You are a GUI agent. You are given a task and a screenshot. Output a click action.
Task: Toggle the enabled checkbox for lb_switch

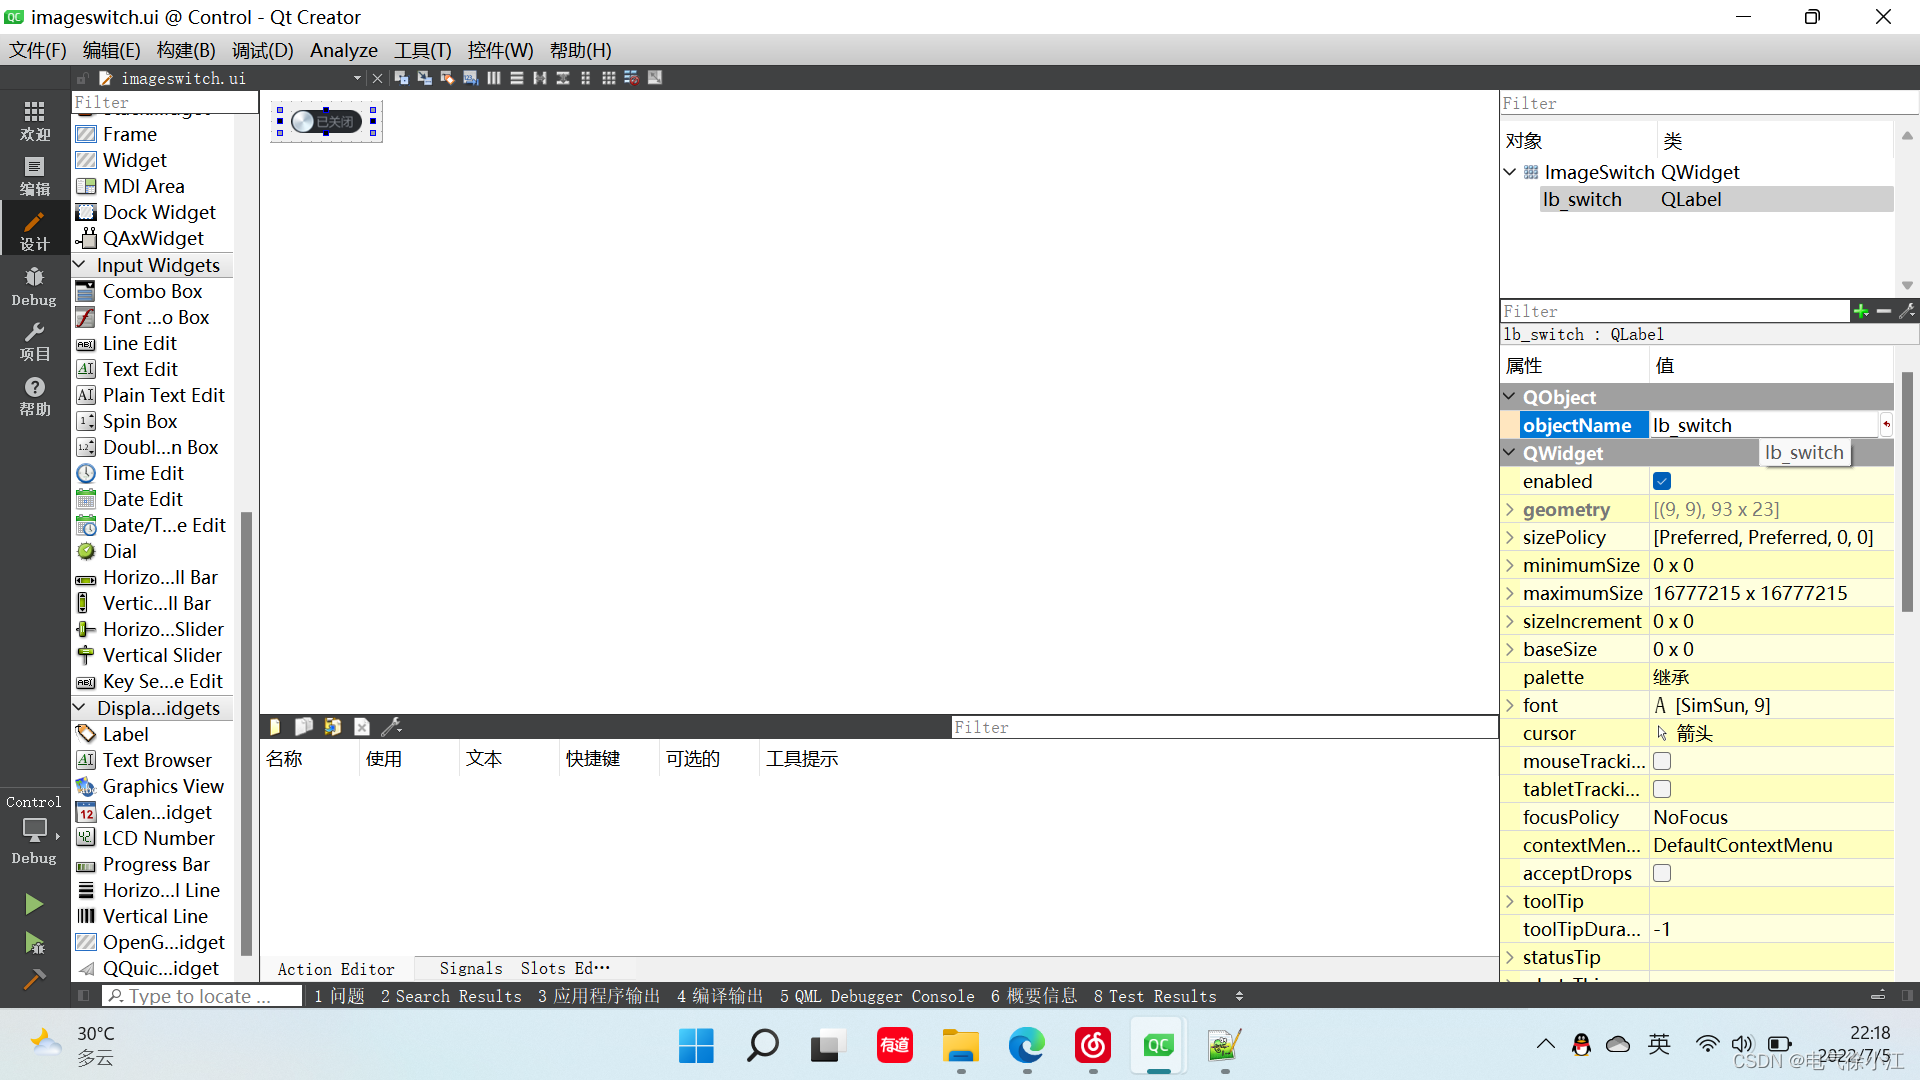click(x=1663, y=481)
